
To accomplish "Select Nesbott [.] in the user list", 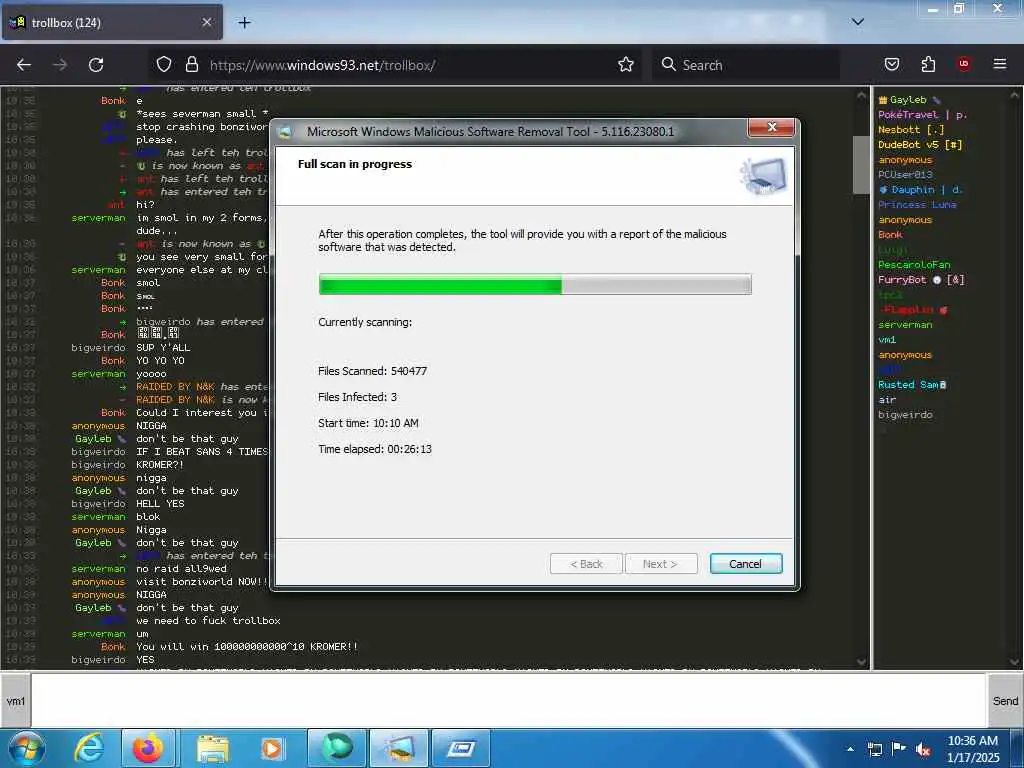I will coord(911,129).
